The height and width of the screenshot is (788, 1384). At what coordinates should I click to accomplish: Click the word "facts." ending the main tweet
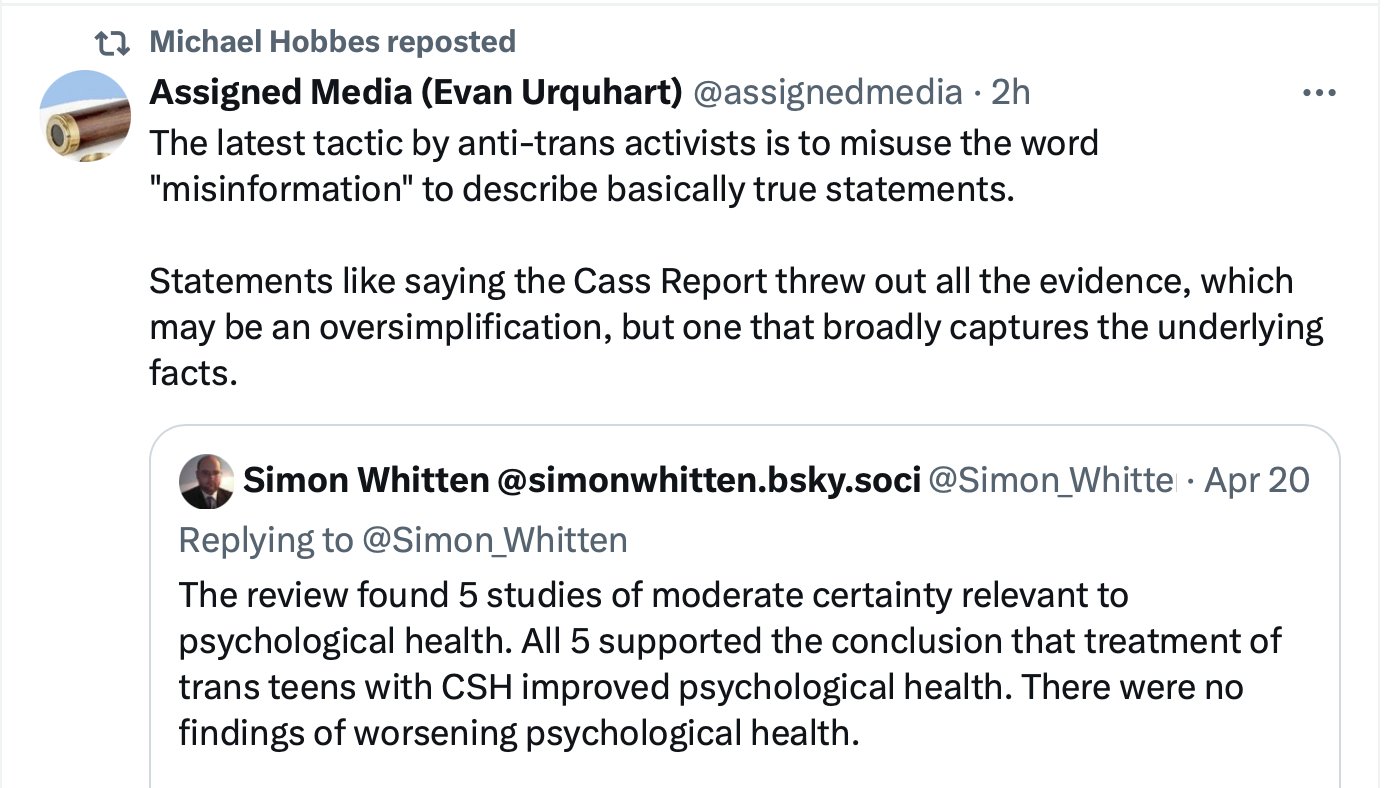tap(193, 374)
